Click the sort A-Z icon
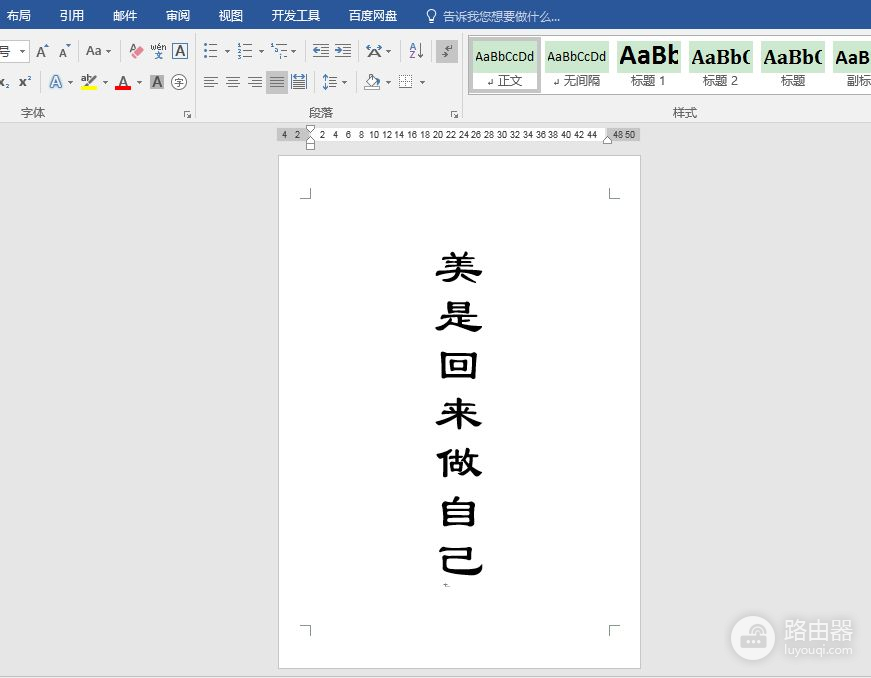This screenshot has height=678, width=871. point(417,51)
